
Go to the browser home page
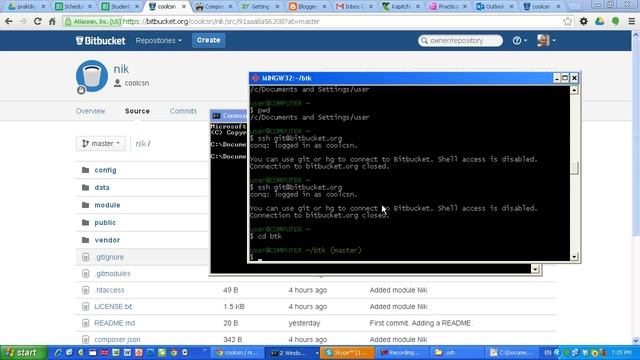(x=52, y=21)
